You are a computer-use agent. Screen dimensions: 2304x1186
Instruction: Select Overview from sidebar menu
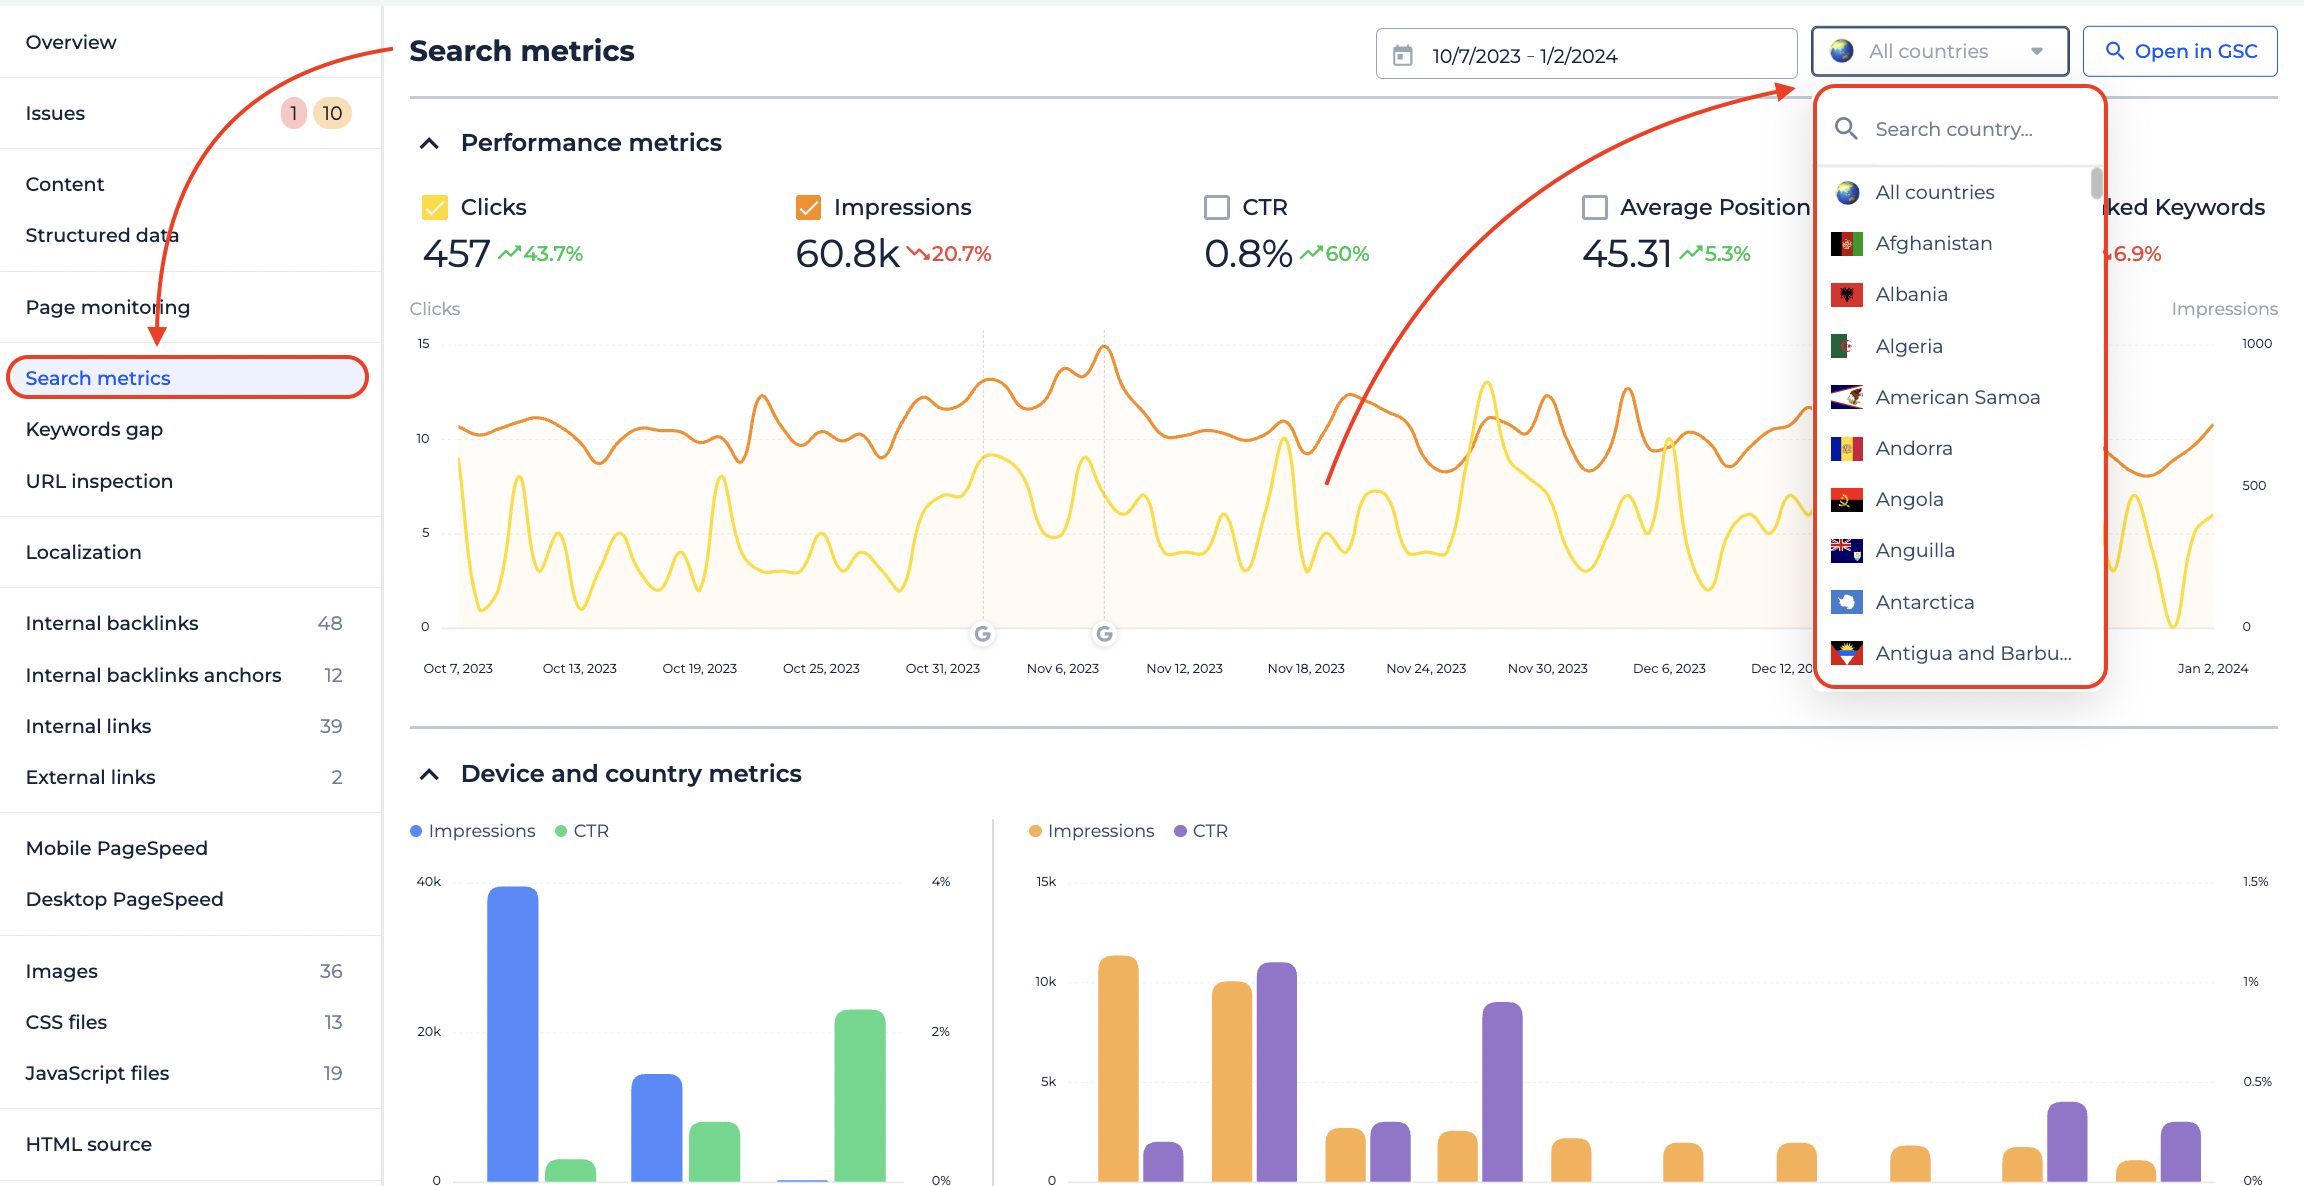point(71,41)
